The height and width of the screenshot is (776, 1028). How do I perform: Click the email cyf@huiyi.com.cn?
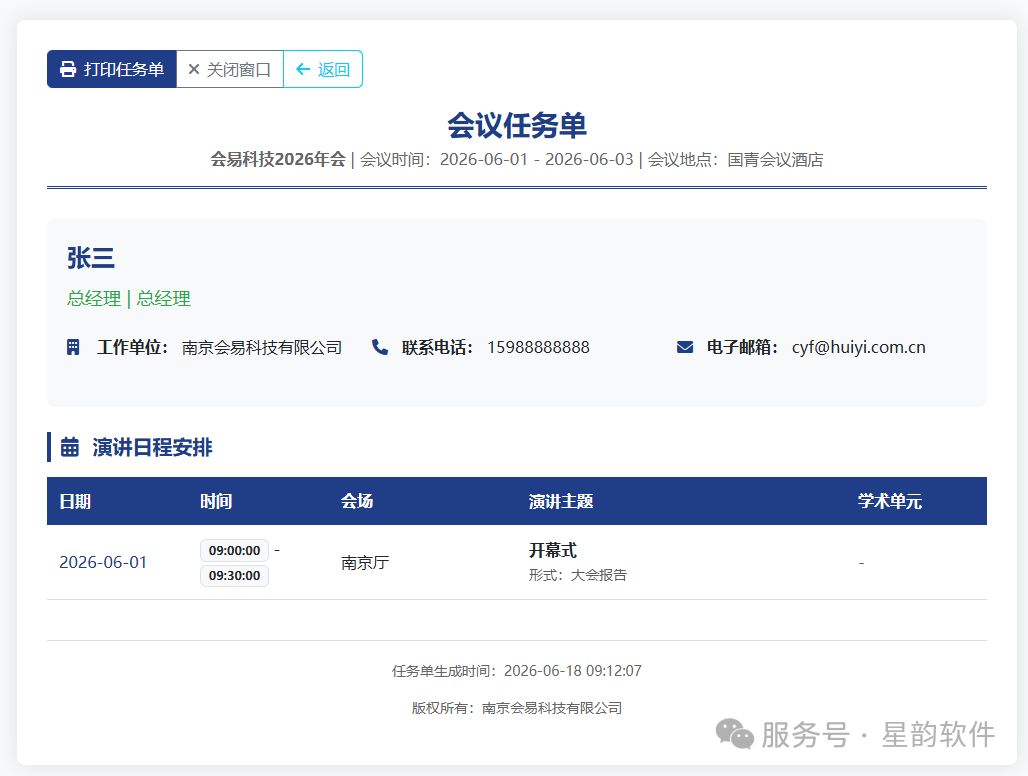(858, 347)
